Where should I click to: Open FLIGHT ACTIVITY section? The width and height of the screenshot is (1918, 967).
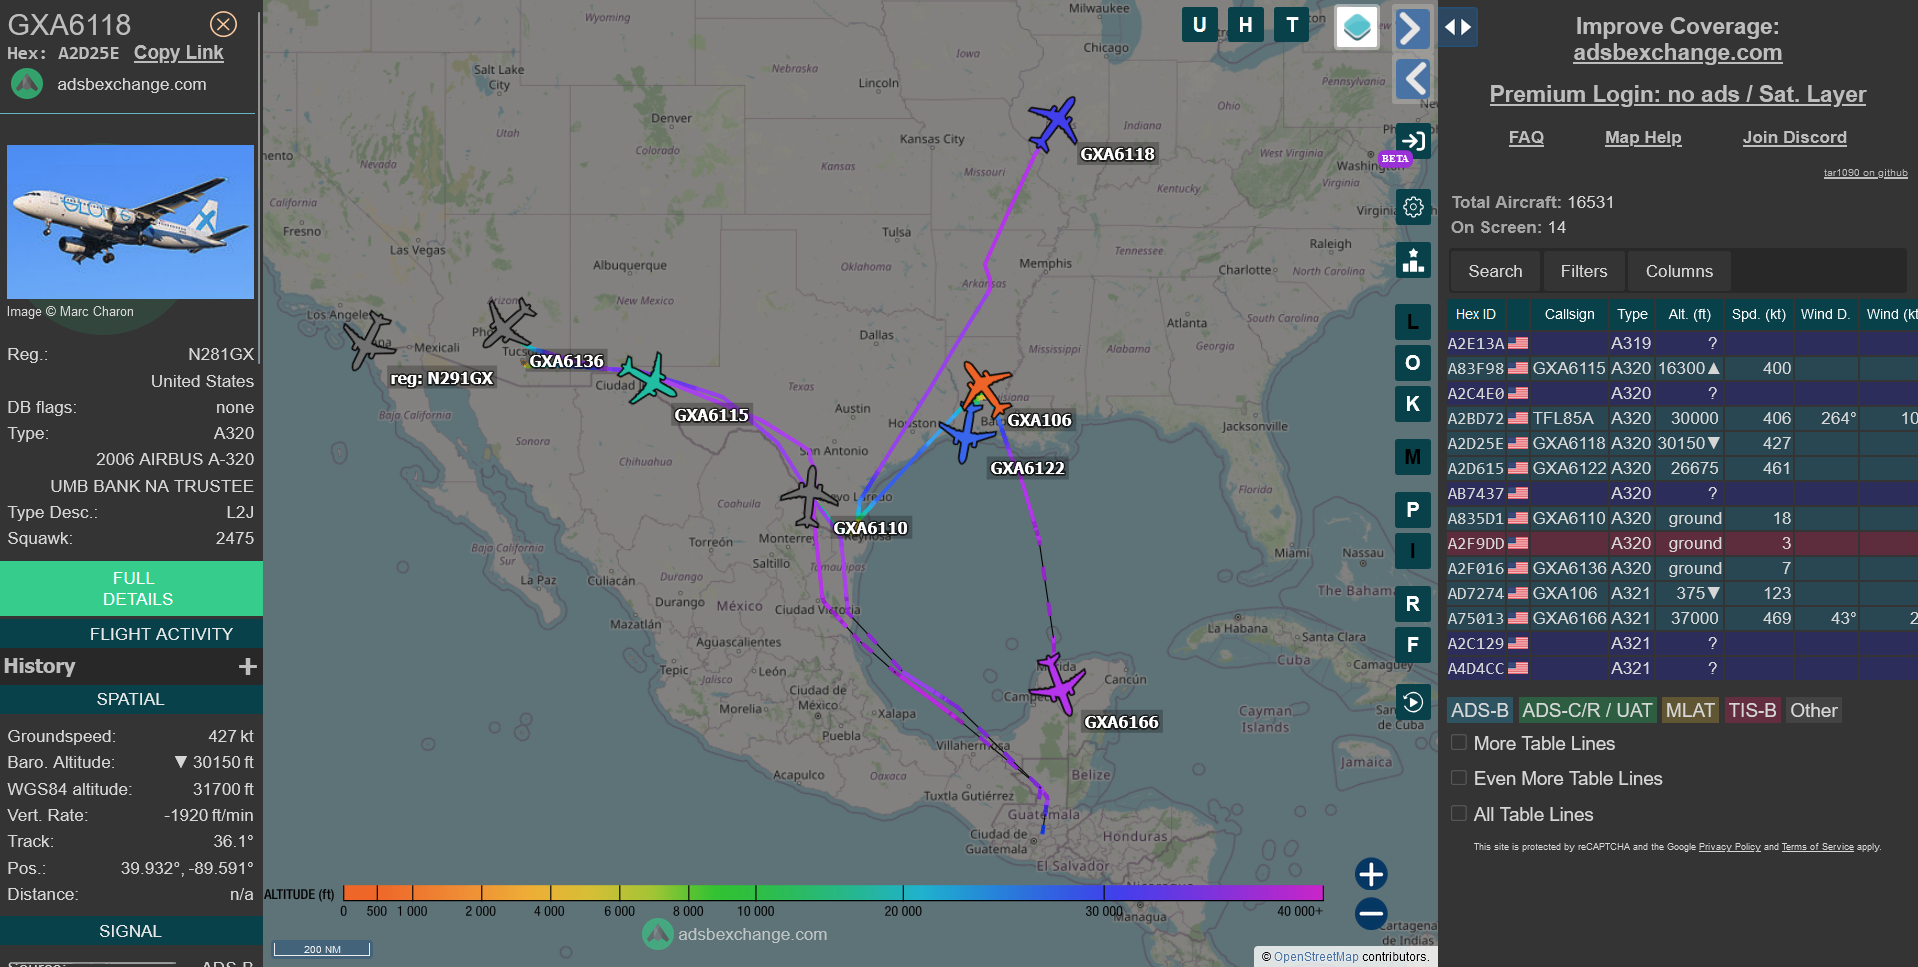click(x=131, y=634)
